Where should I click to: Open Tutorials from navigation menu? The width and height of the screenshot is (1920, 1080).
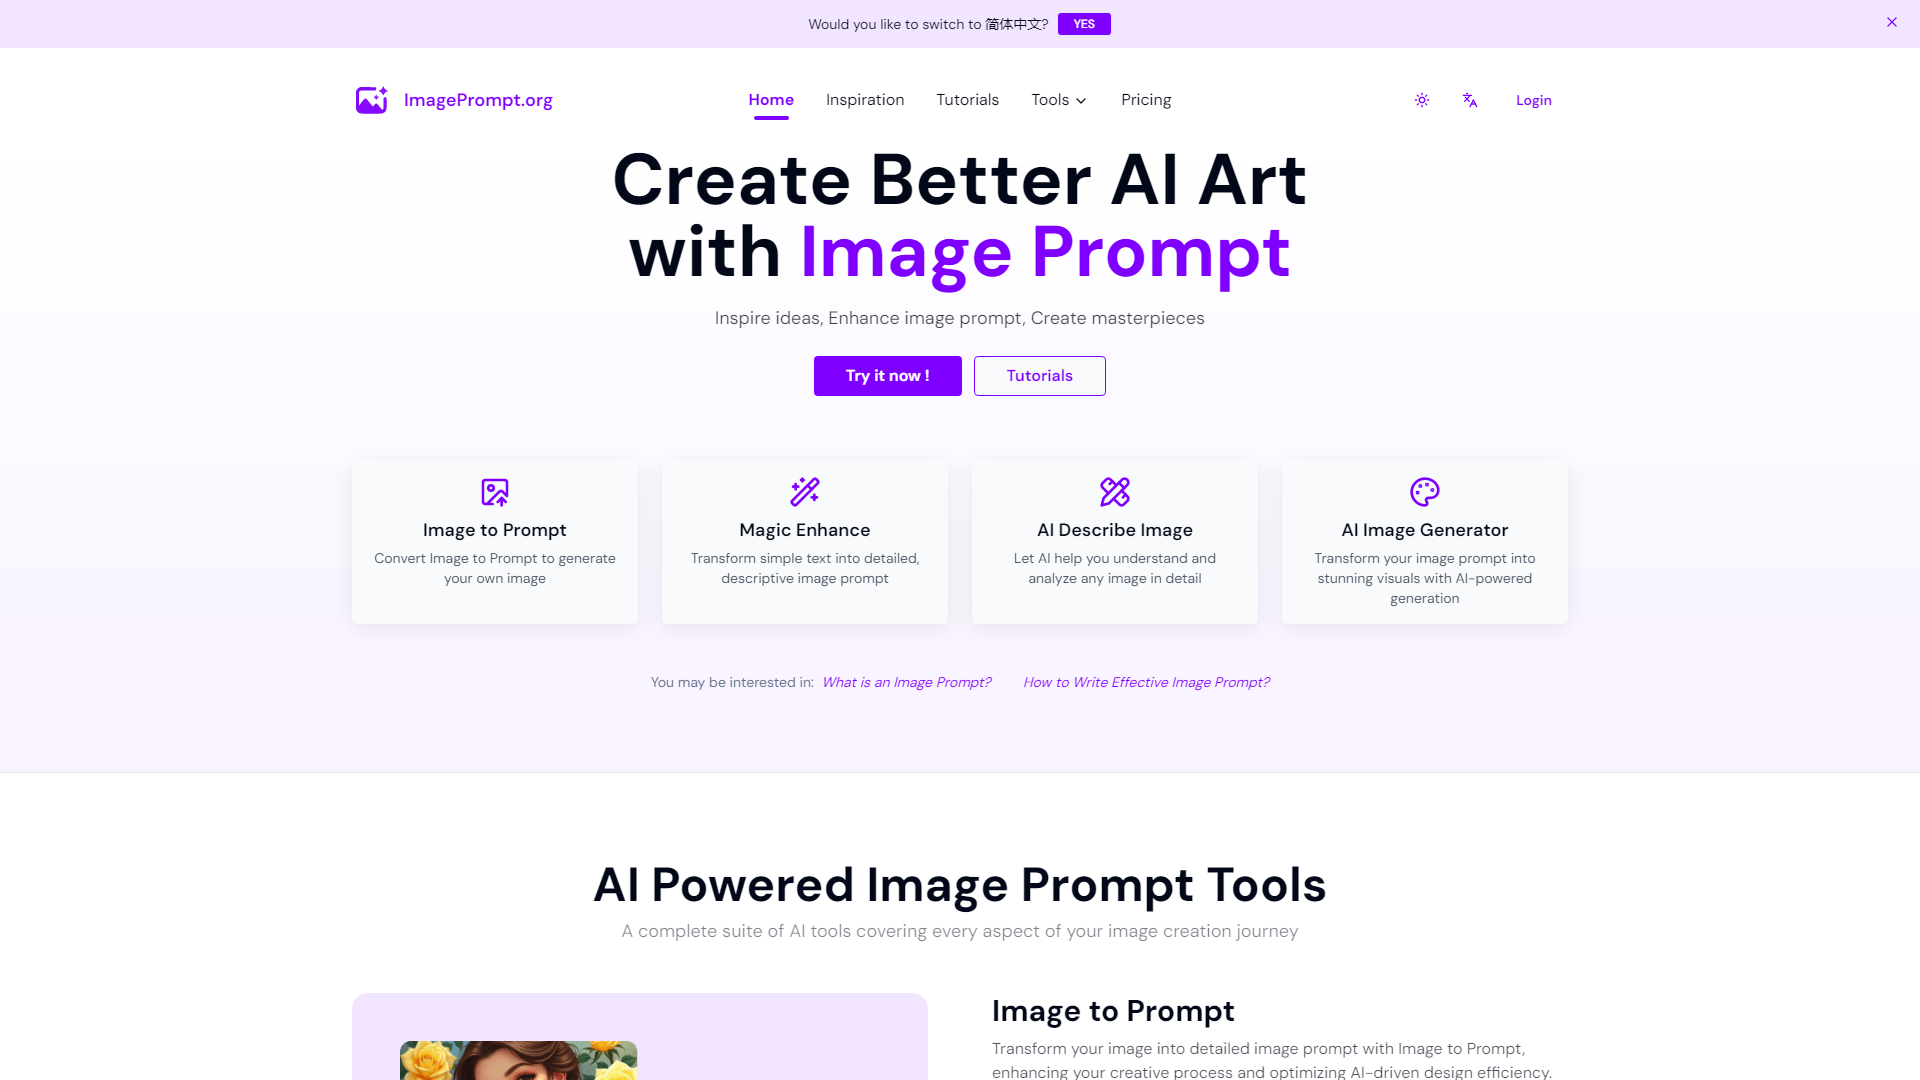(x=968, y=99)
